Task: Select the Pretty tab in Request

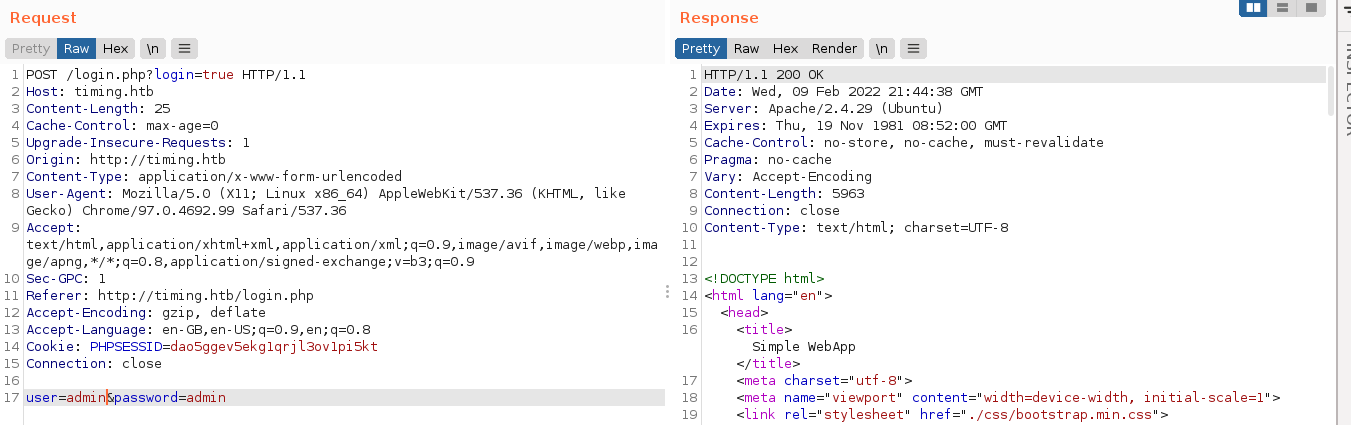Action: pos(31,48)
